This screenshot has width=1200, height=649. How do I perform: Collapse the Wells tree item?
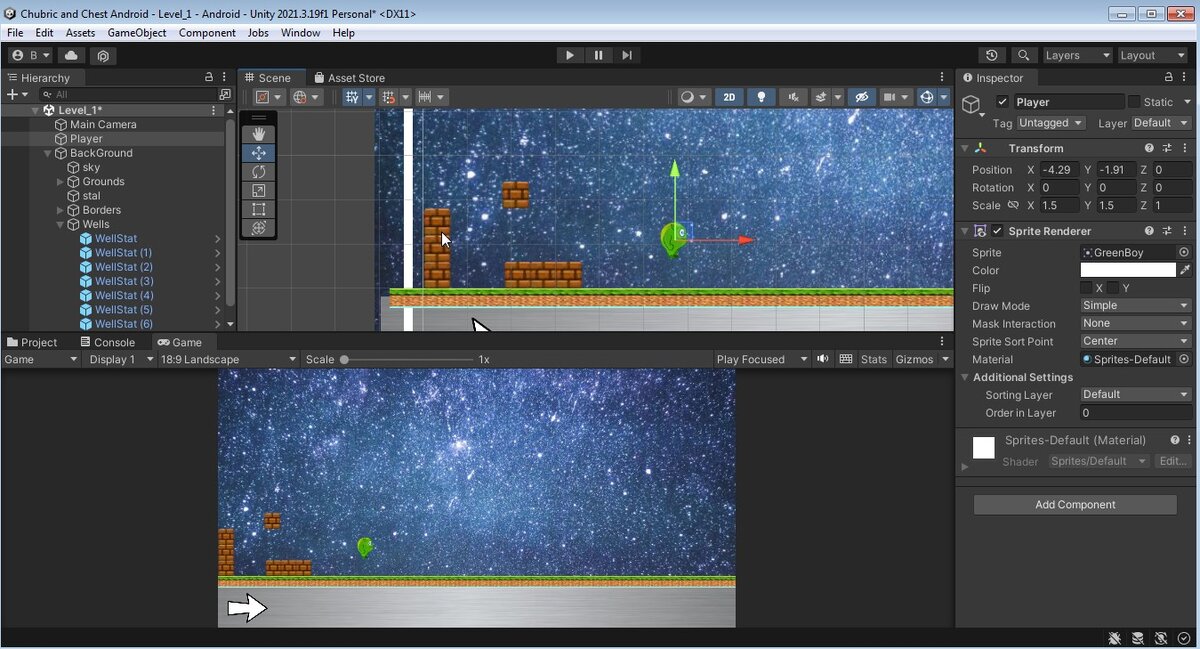click(x=61, y=225)
